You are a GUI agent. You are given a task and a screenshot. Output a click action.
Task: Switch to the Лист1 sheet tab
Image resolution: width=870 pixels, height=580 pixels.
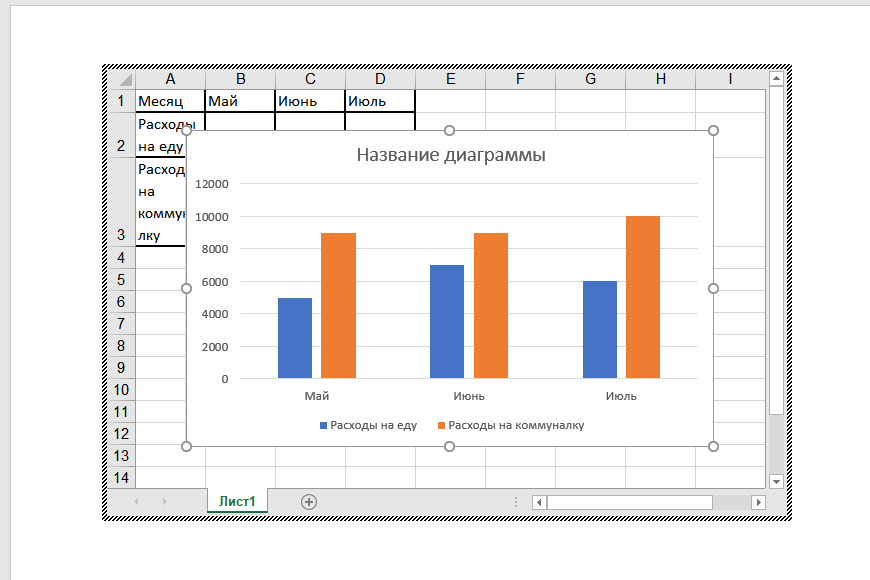pos(238,502)
